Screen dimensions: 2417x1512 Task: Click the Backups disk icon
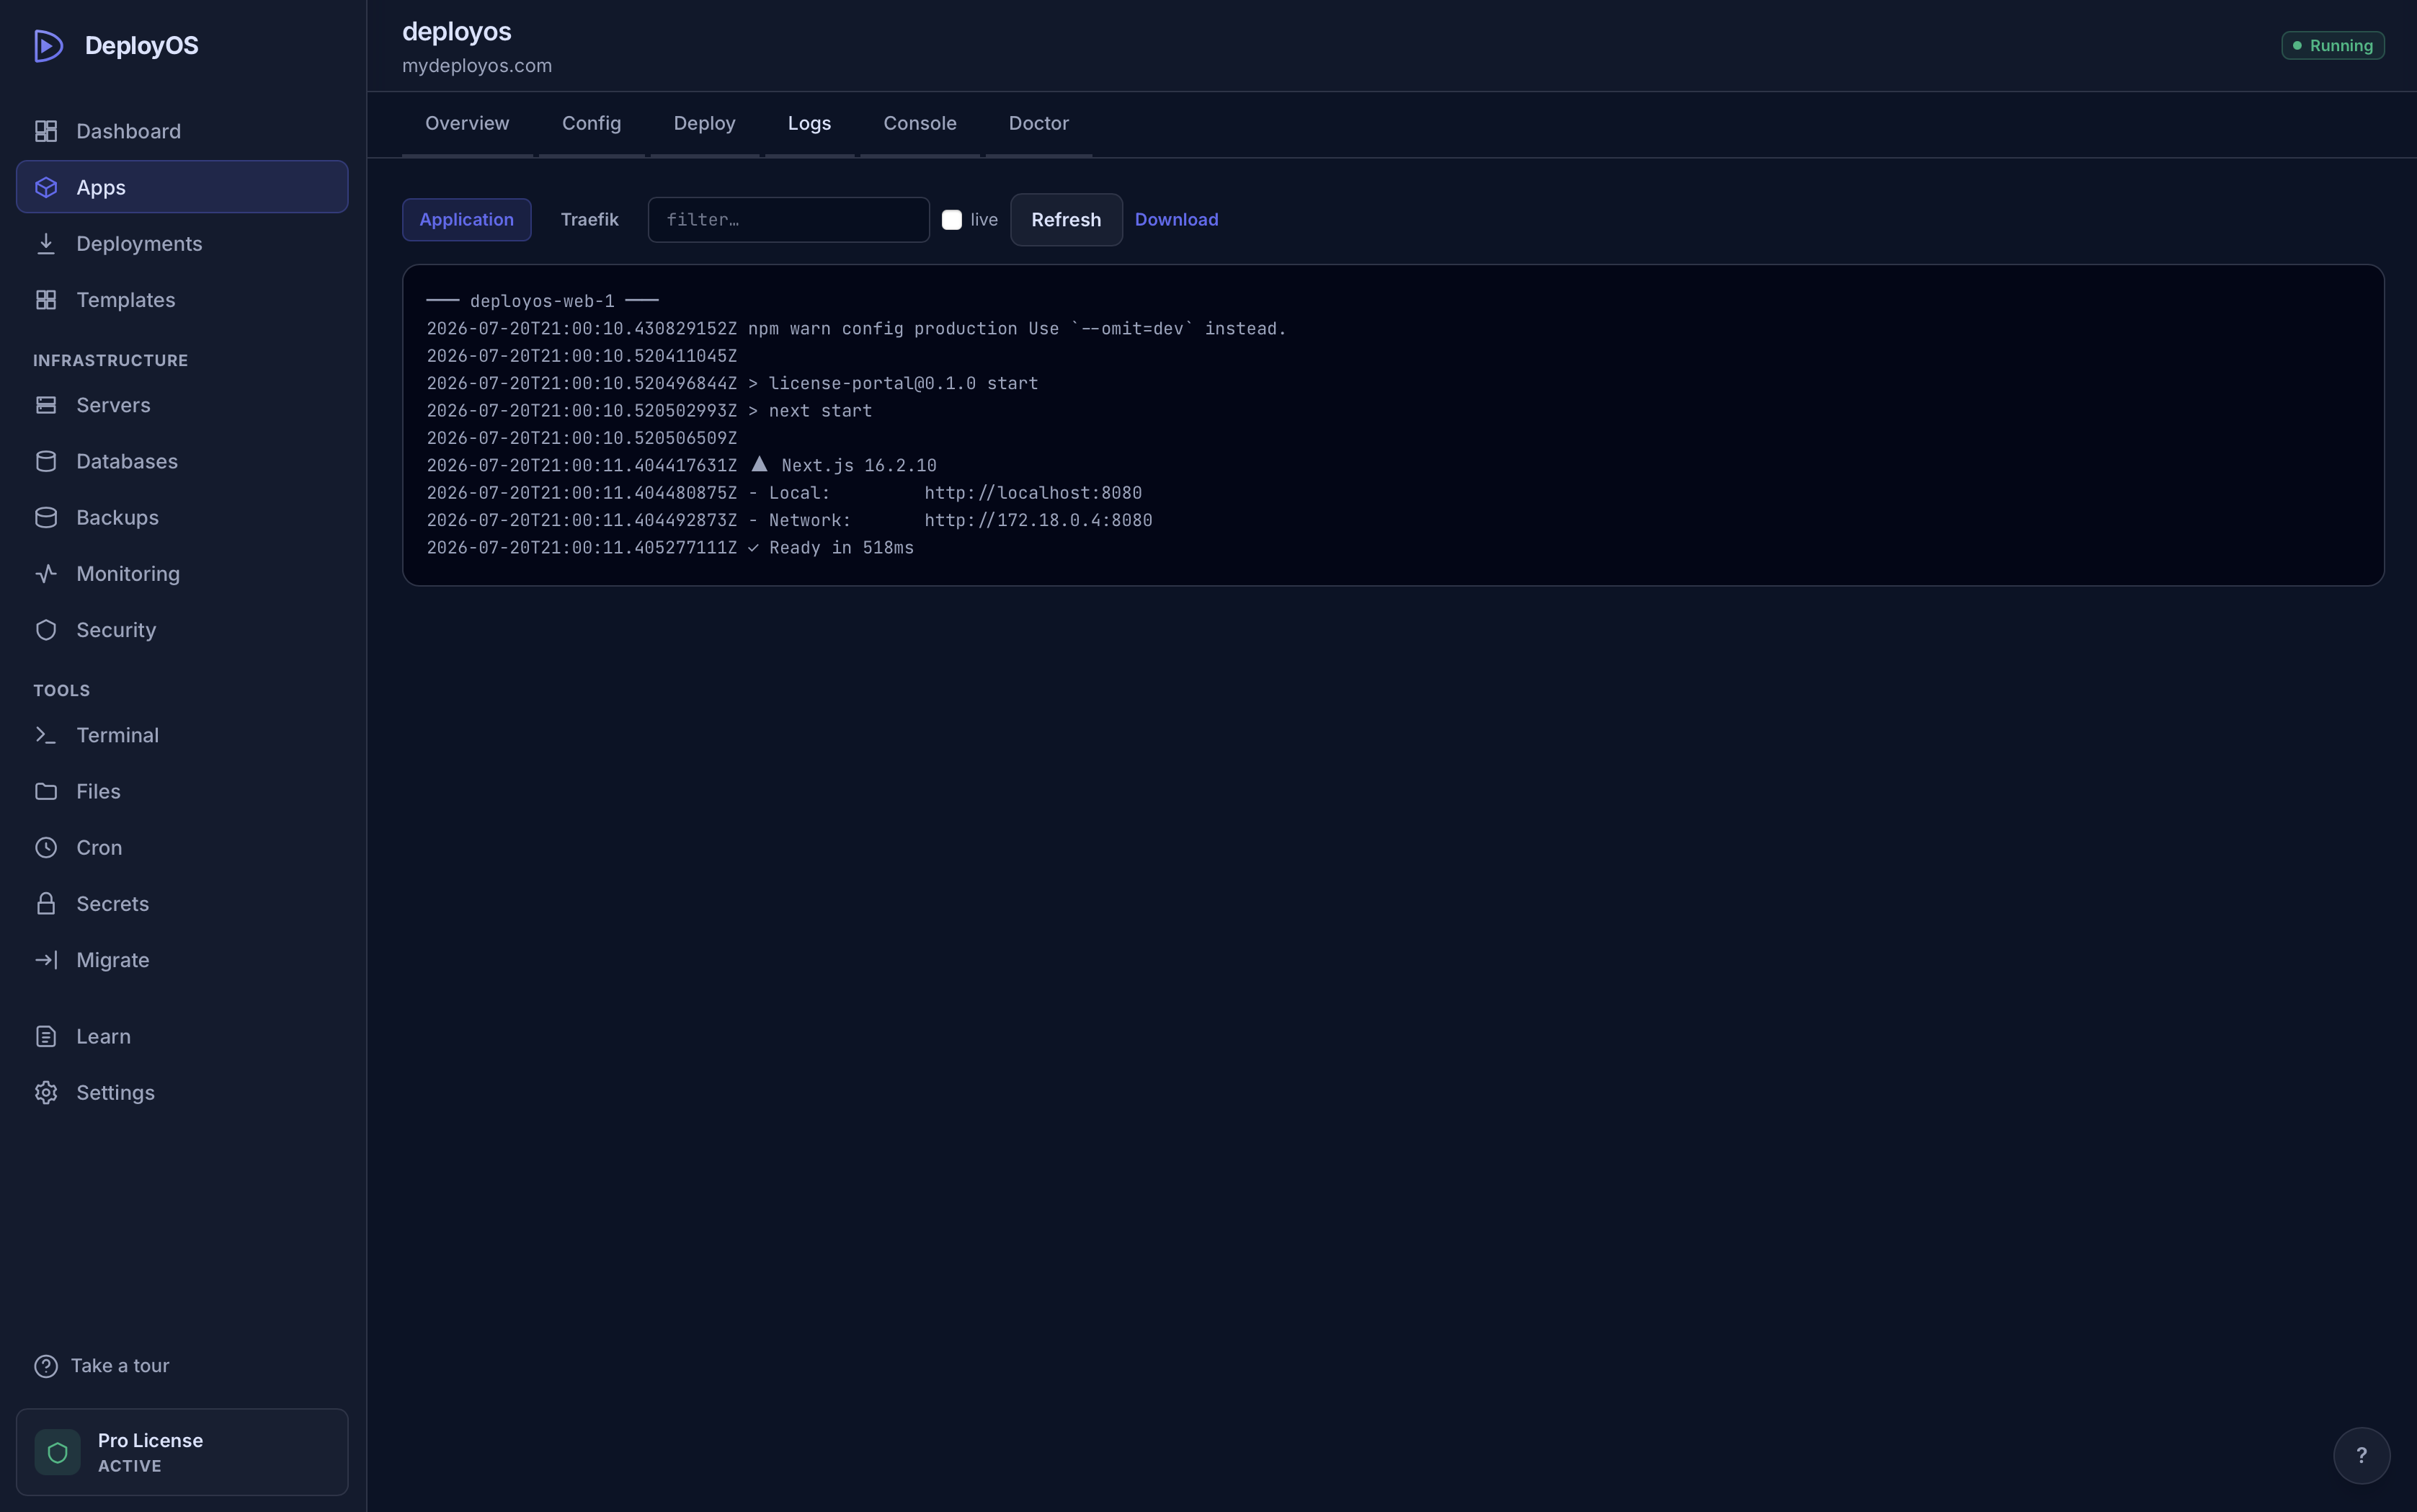[x=46, y=517]
